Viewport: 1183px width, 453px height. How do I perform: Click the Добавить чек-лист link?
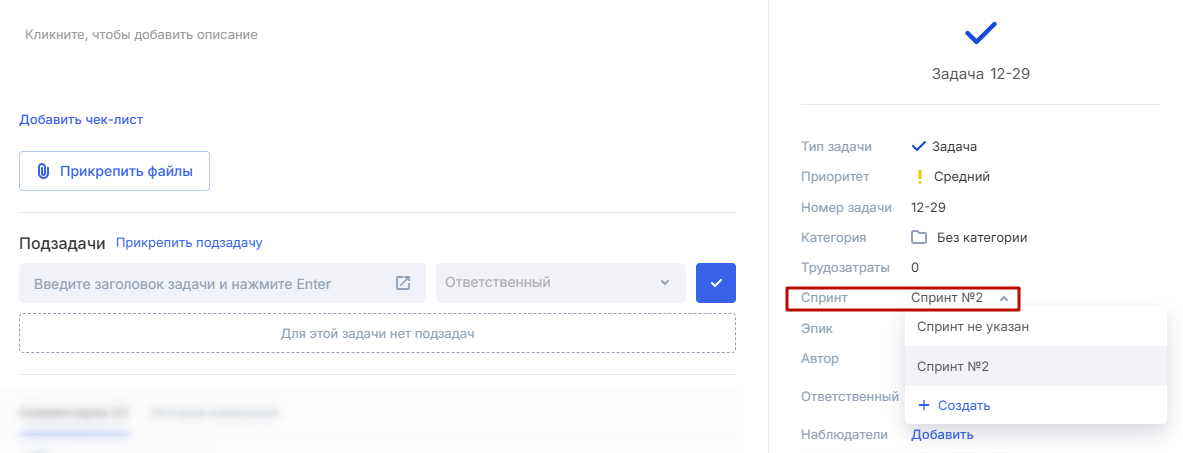[81, 120]
